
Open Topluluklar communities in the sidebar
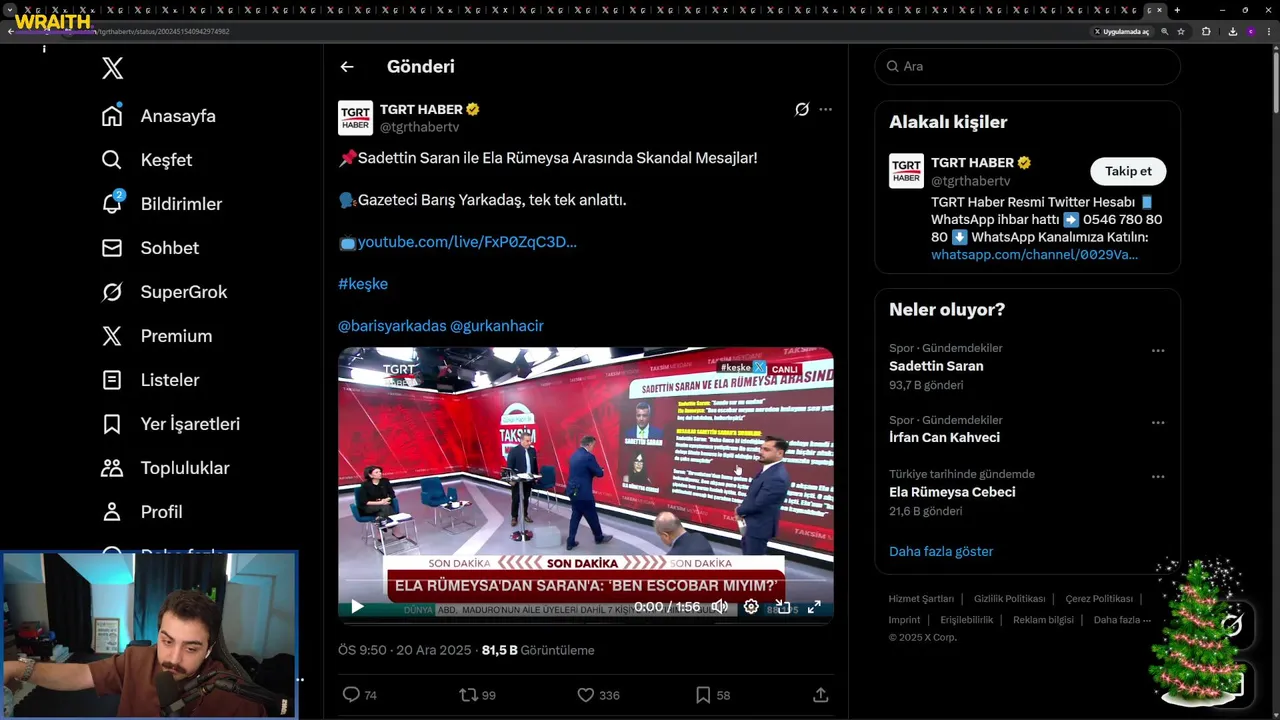point(165,468)
